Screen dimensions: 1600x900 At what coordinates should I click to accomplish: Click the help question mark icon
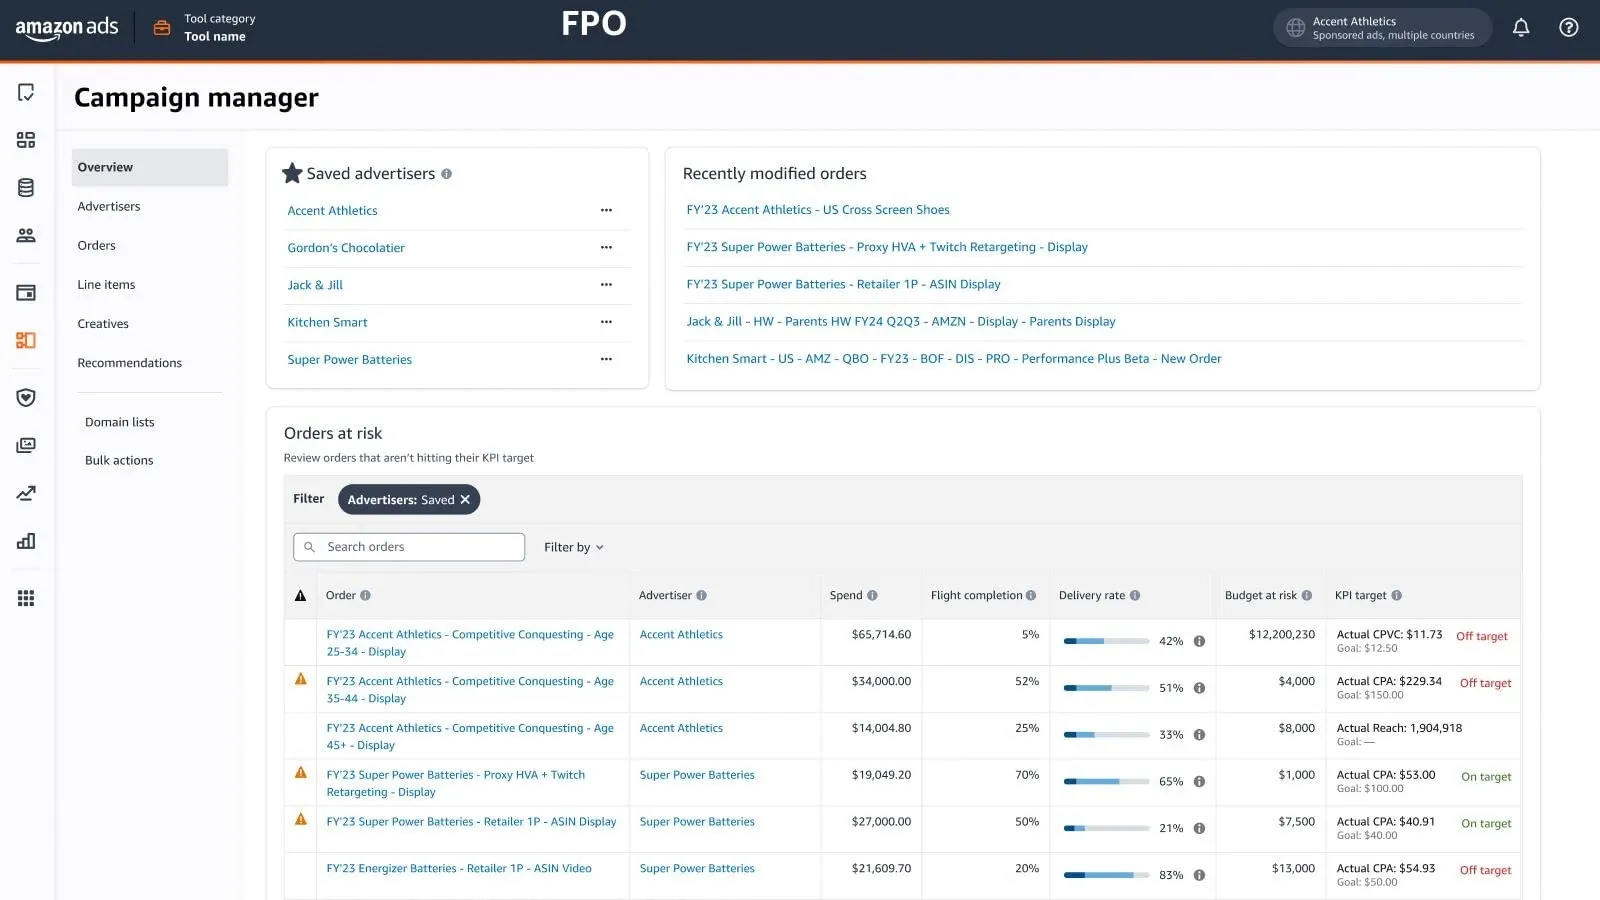(1568, 28)
